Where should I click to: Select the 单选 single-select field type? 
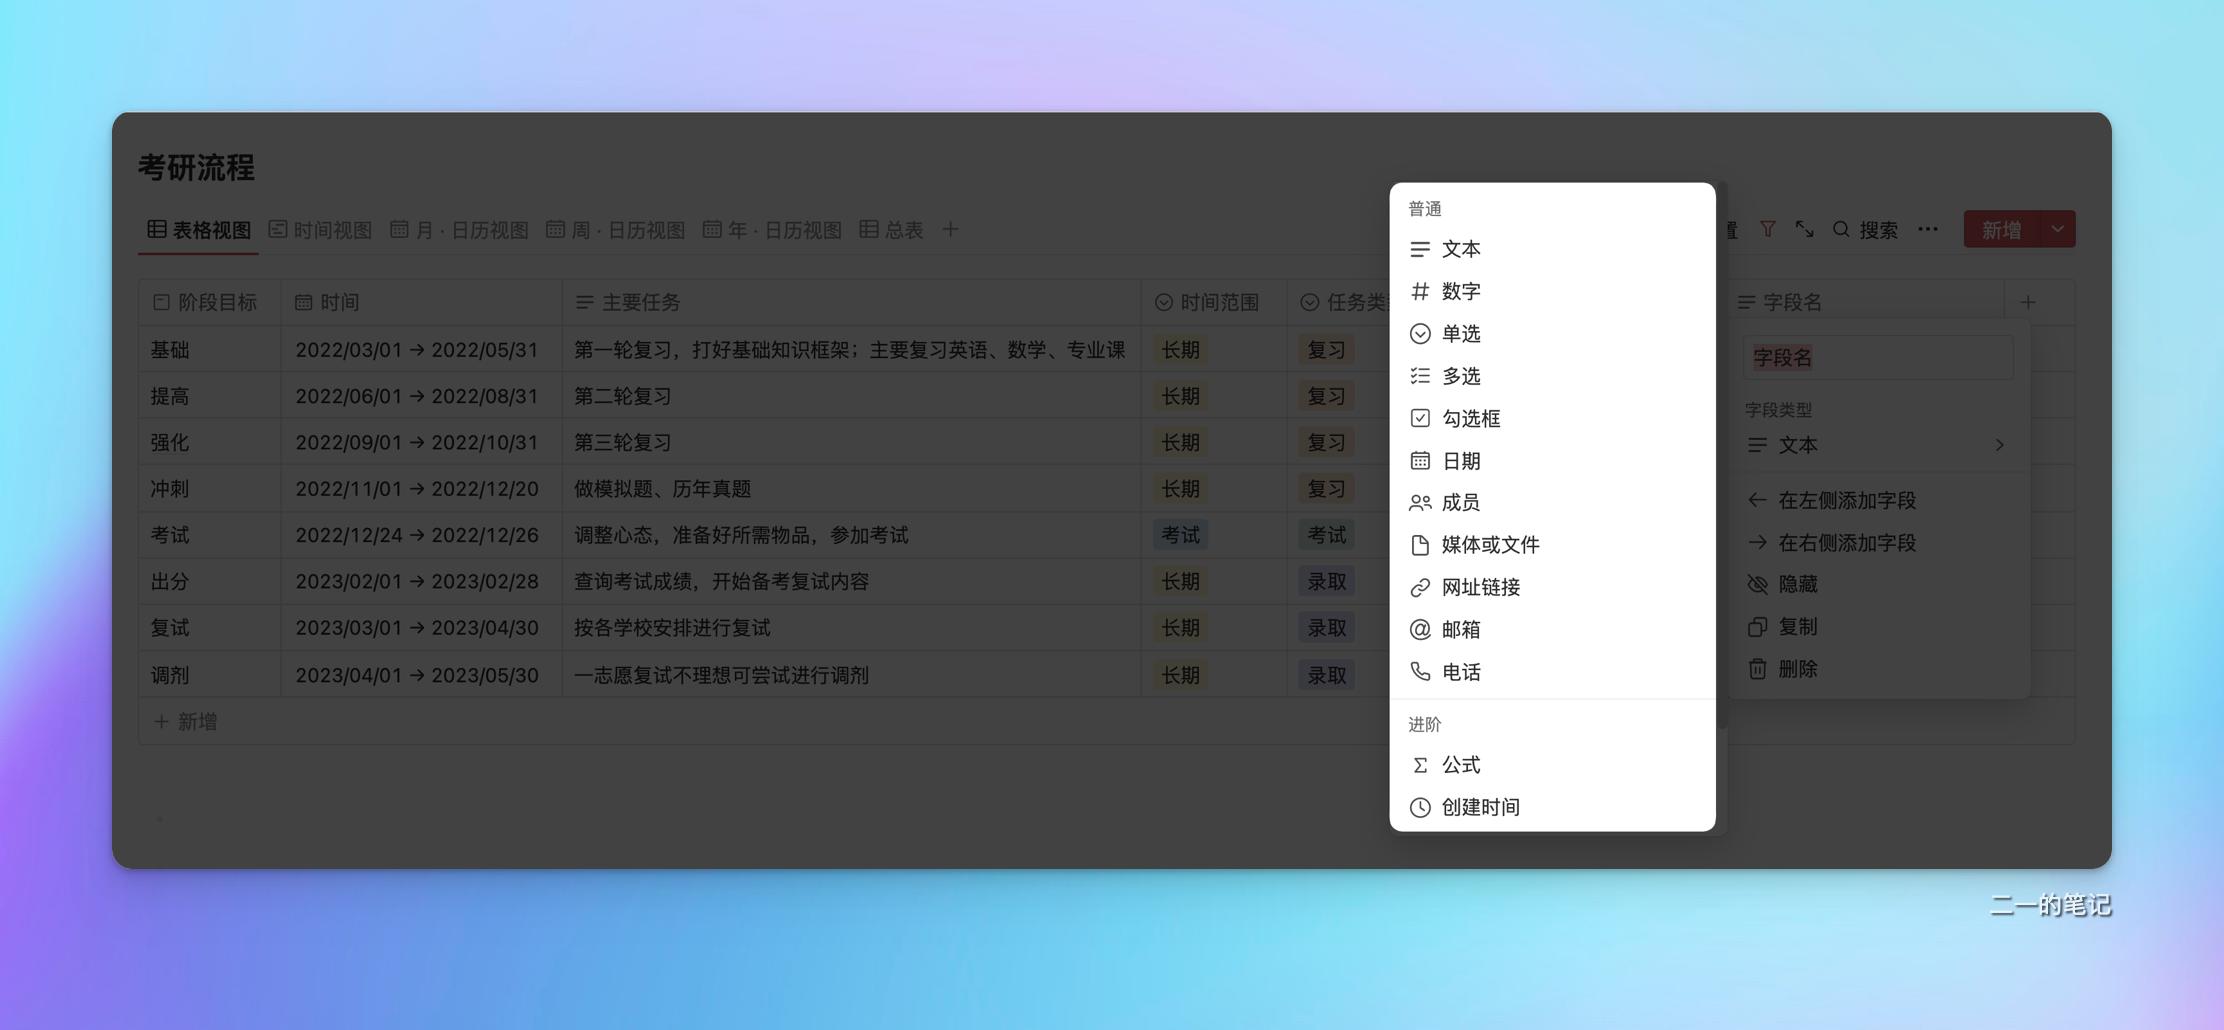1460,333
